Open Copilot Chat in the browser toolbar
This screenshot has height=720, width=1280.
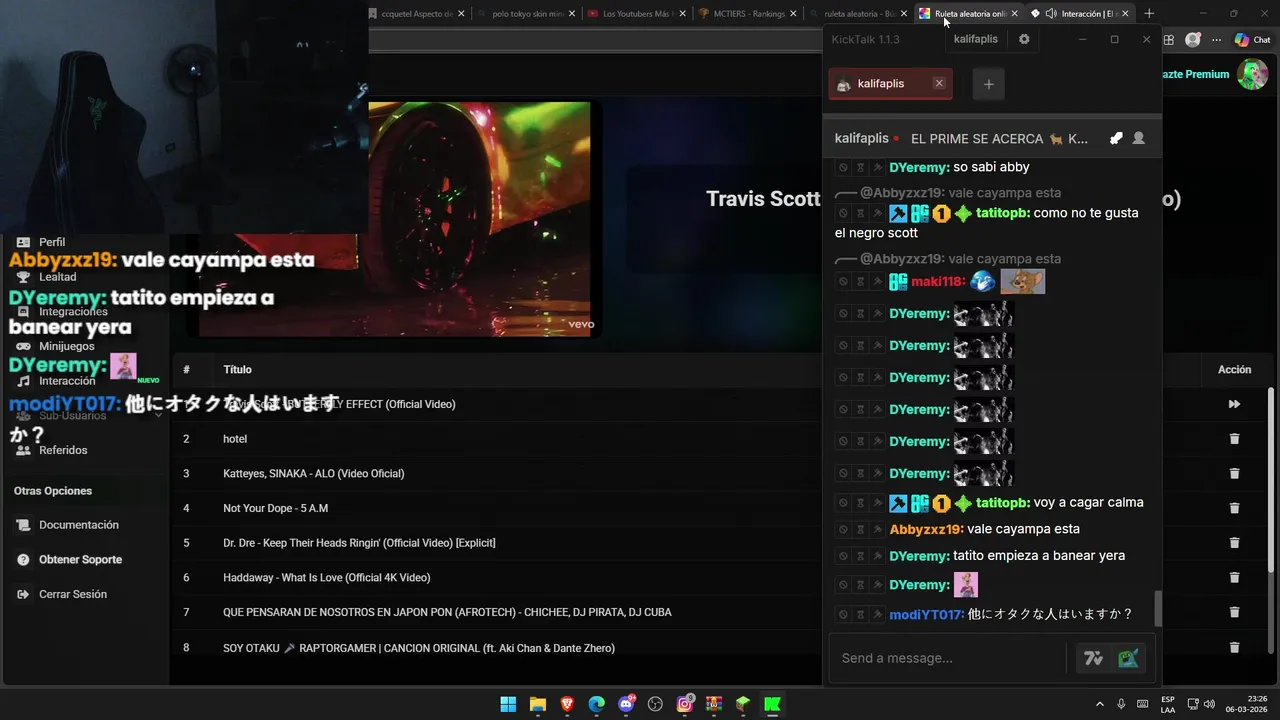coord(1251,40)
